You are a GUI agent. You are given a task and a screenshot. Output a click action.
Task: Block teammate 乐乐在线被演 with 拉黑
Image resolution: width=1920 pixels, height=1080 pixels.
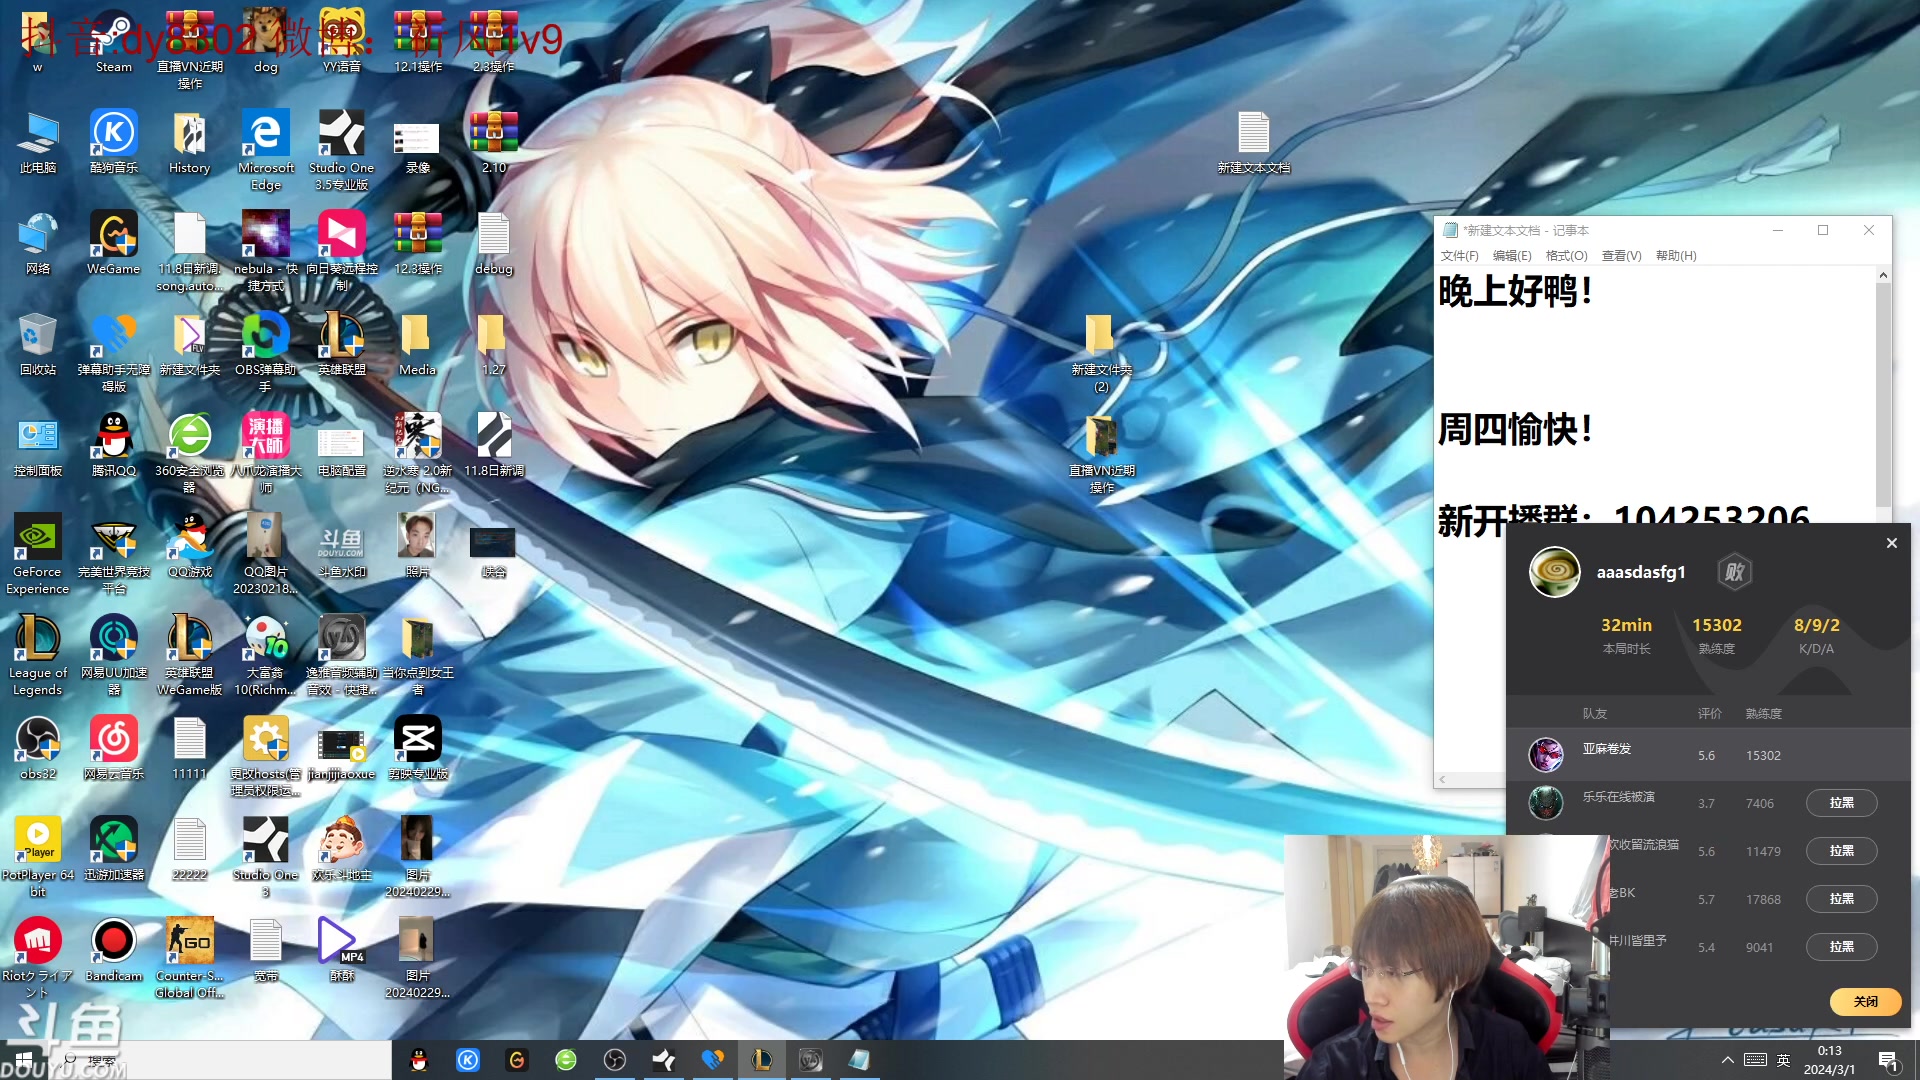tap(1841, 803)
